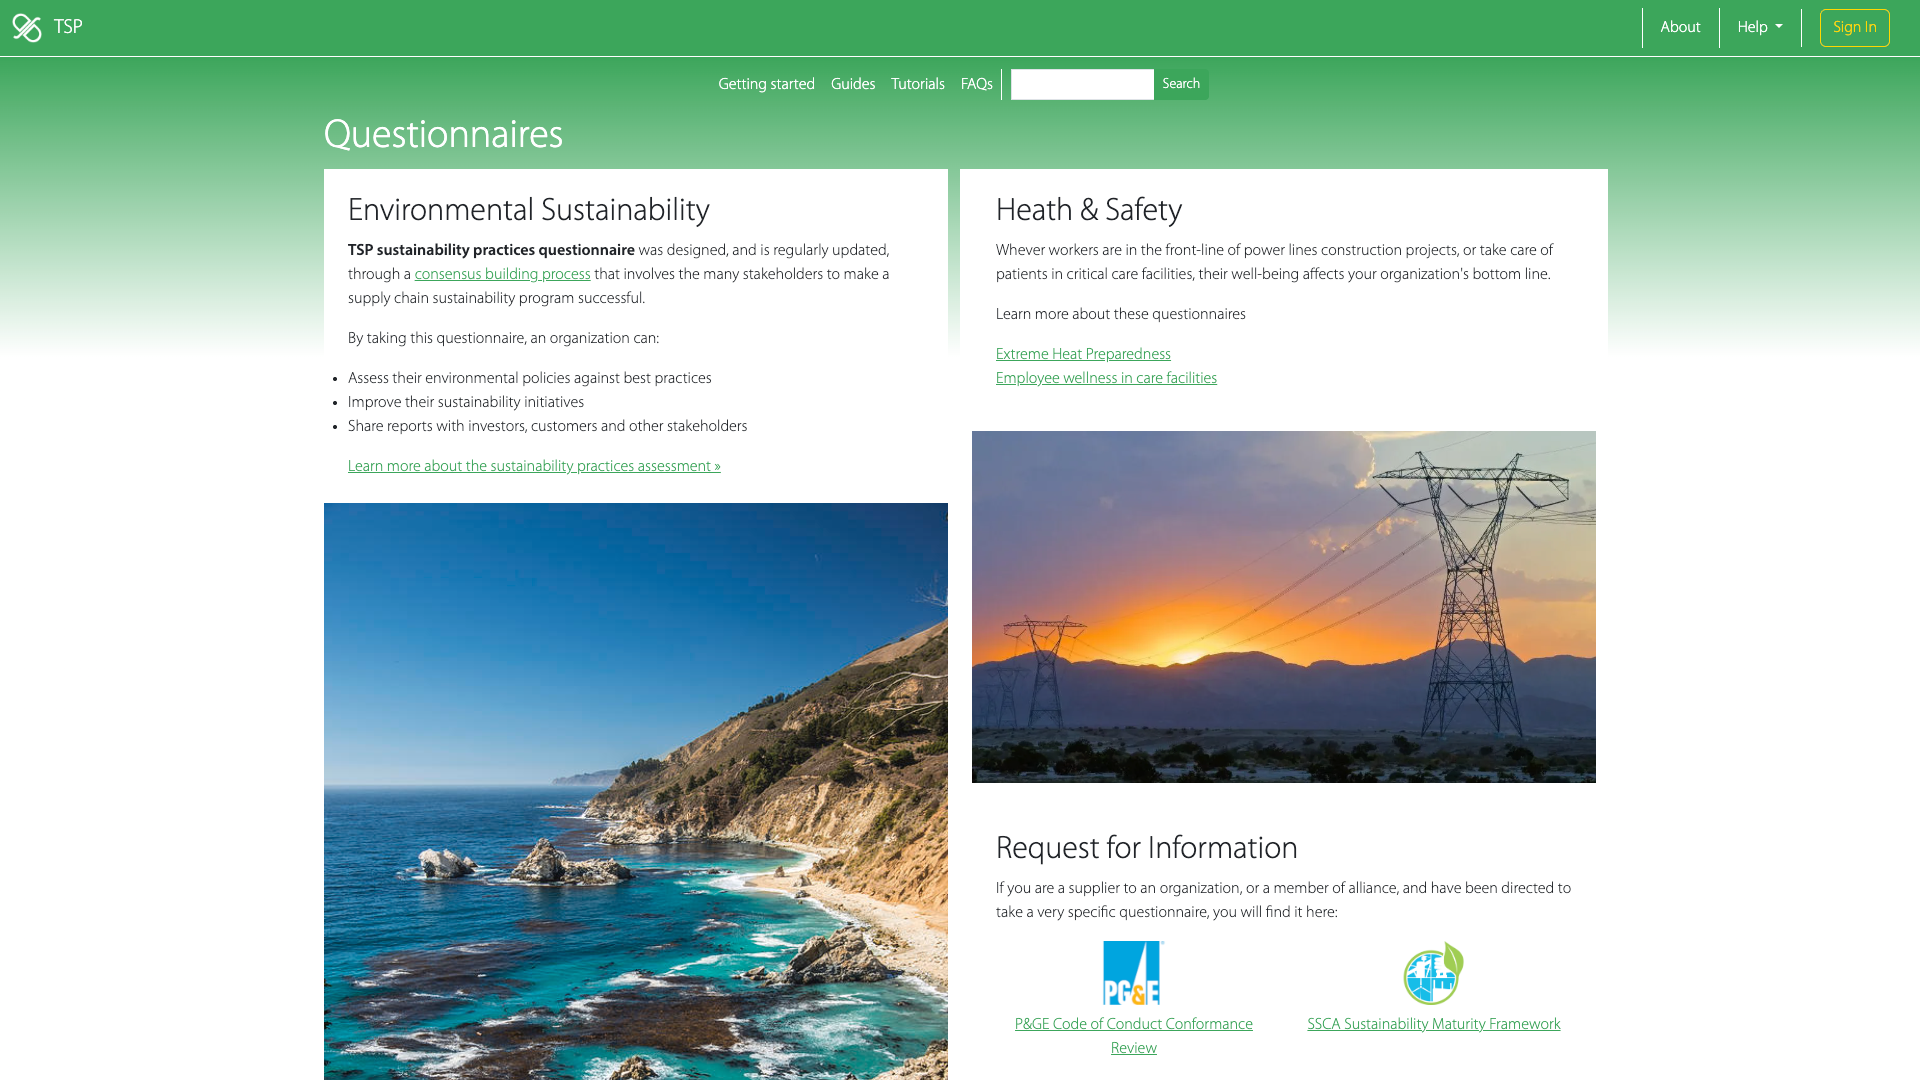Open sustainability practices assessment link
The width and height of the screenshot is (1920, 1080).
tap(534, 467)
